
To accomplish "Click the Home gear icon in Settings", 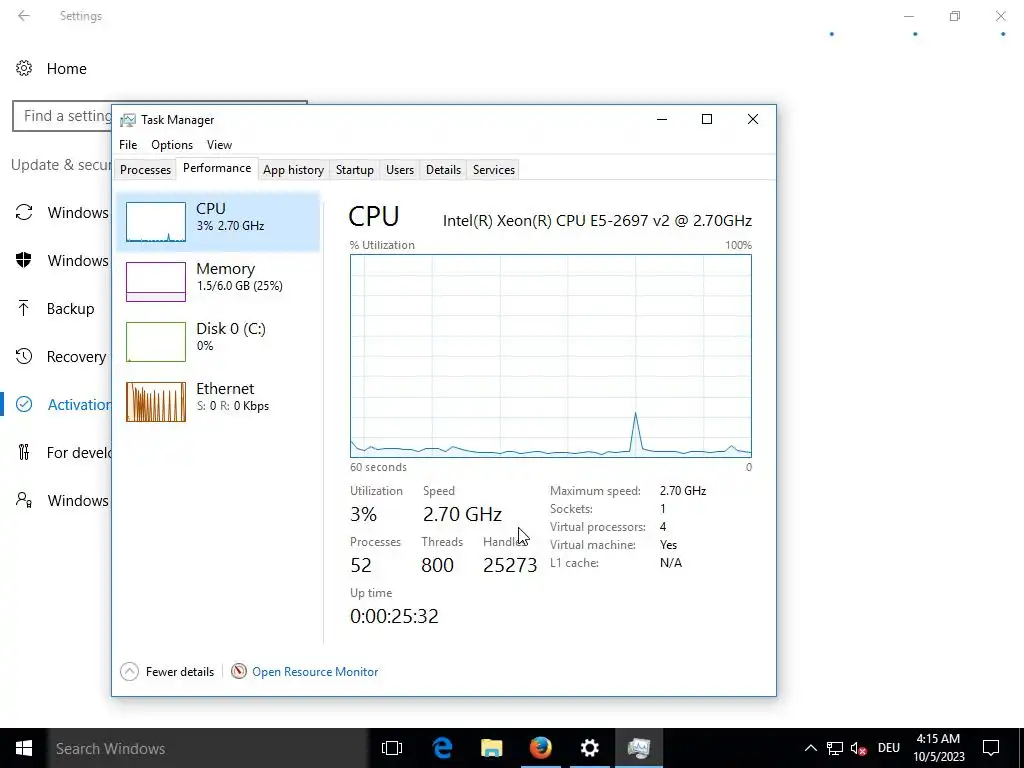I will [24, 68].
